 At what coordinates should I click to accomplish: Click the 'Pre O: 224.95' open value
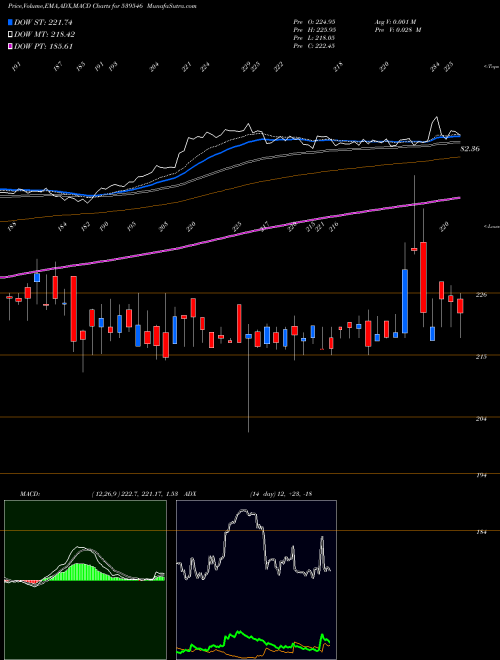click(314, 22)
